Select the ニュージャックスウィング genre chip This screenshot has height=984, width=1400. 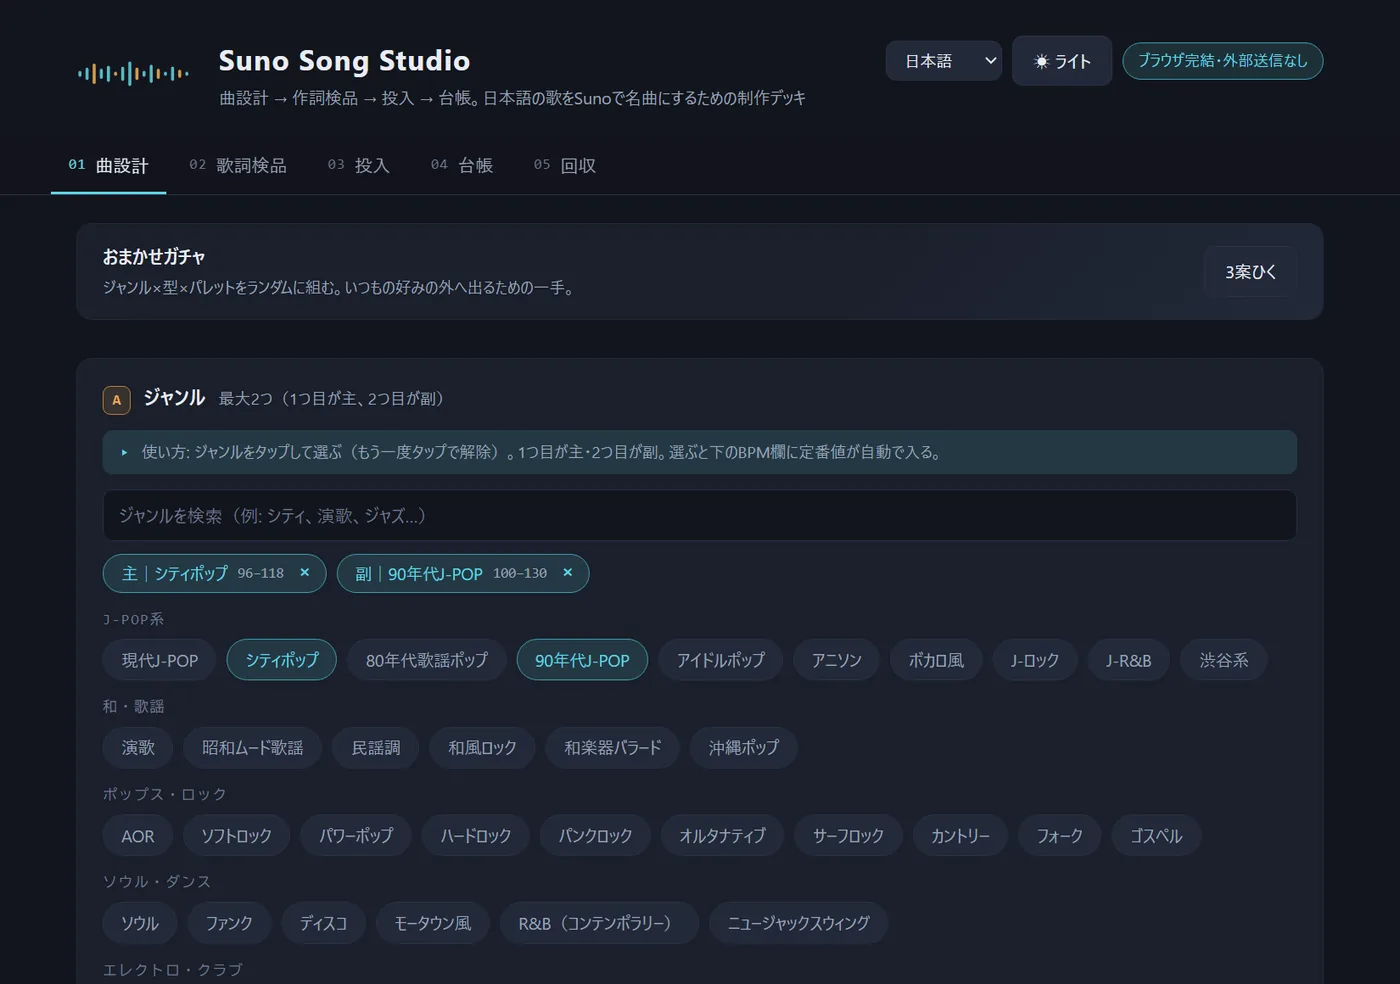(x=798, y=923)
